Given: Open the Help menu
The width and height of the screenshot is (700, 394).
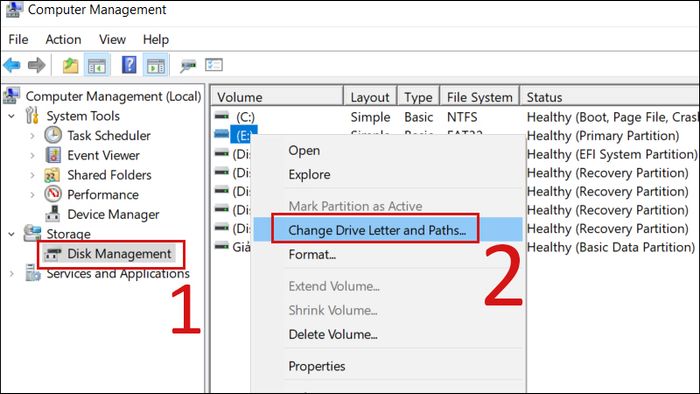Looking at the screenshot, I should point(156,39).
